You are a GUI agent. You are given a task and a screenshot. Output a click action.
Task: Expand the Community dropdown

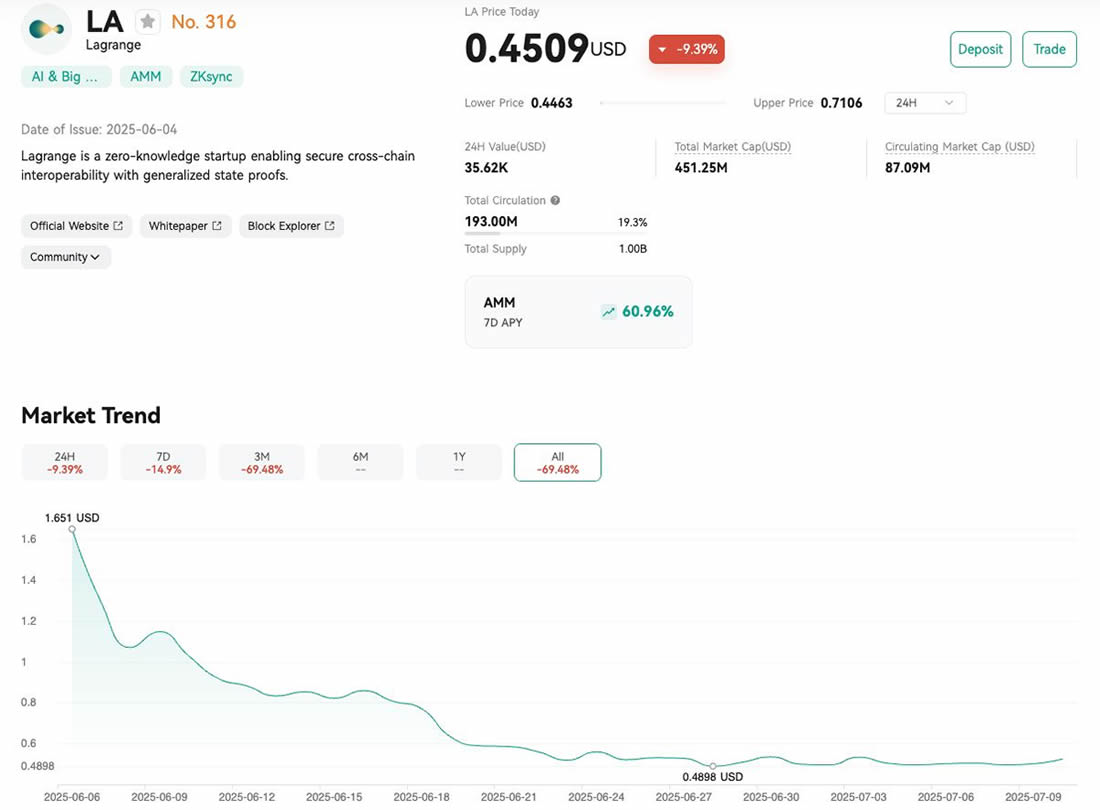coord(66,257)
